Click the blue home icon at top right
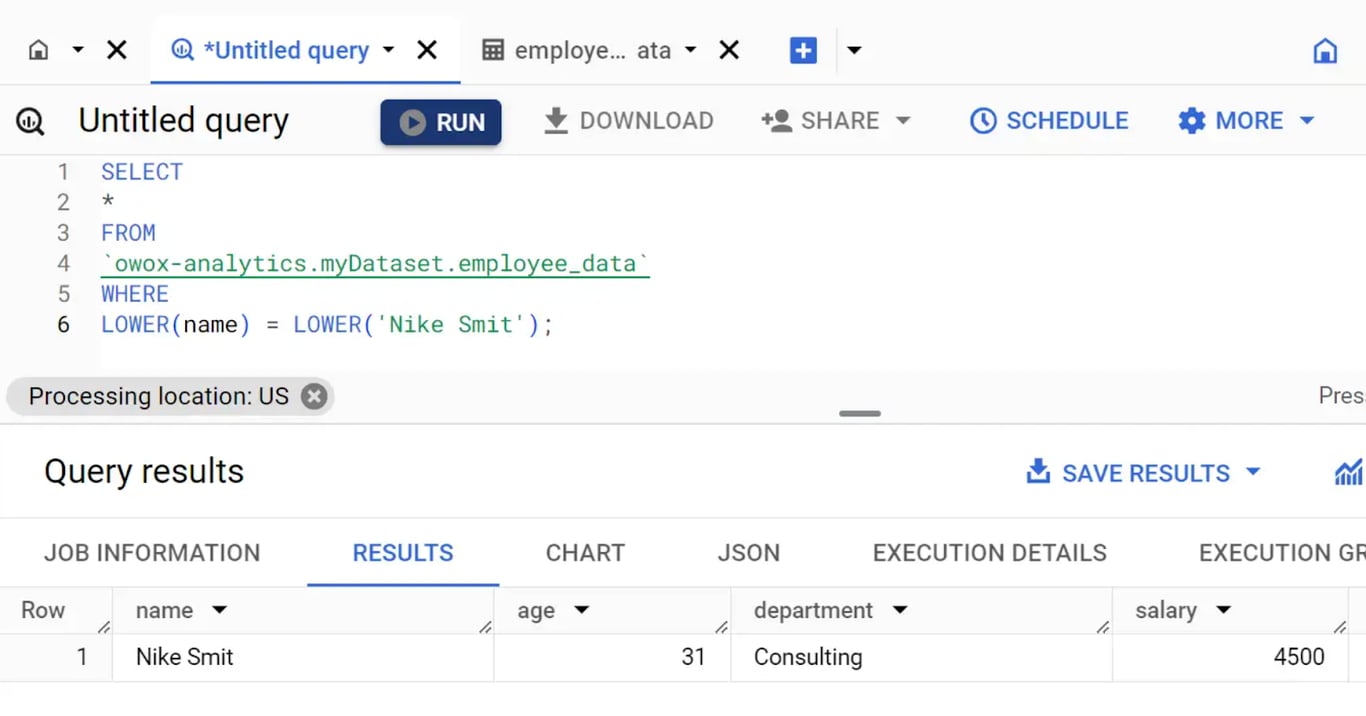Viewport: 1366px width, 716px height. 1325,50
